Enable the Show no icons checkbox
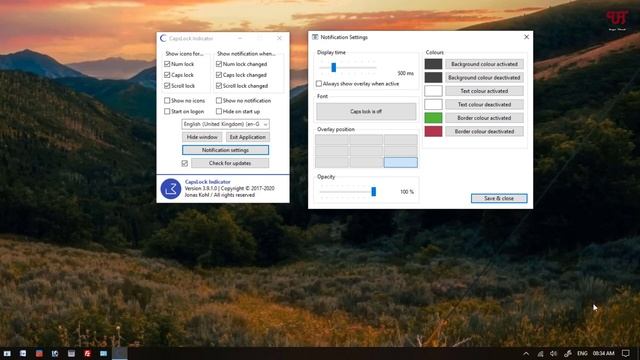Screen dimensions: 640x360 click(167, 100)
